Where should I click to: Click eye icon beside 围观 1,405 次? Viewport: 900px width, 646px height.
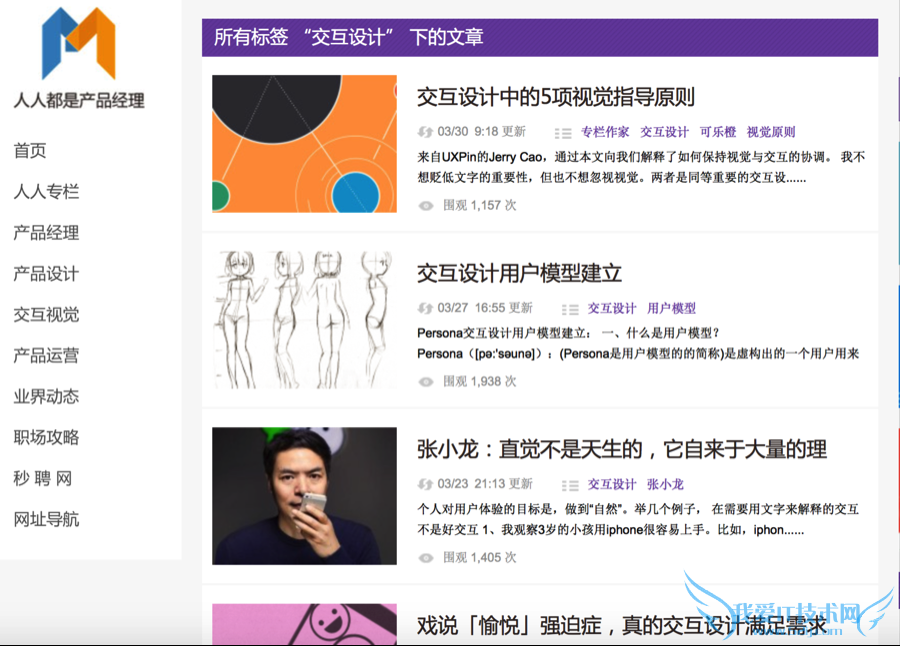pyautogui.click(x=426, y=557)
